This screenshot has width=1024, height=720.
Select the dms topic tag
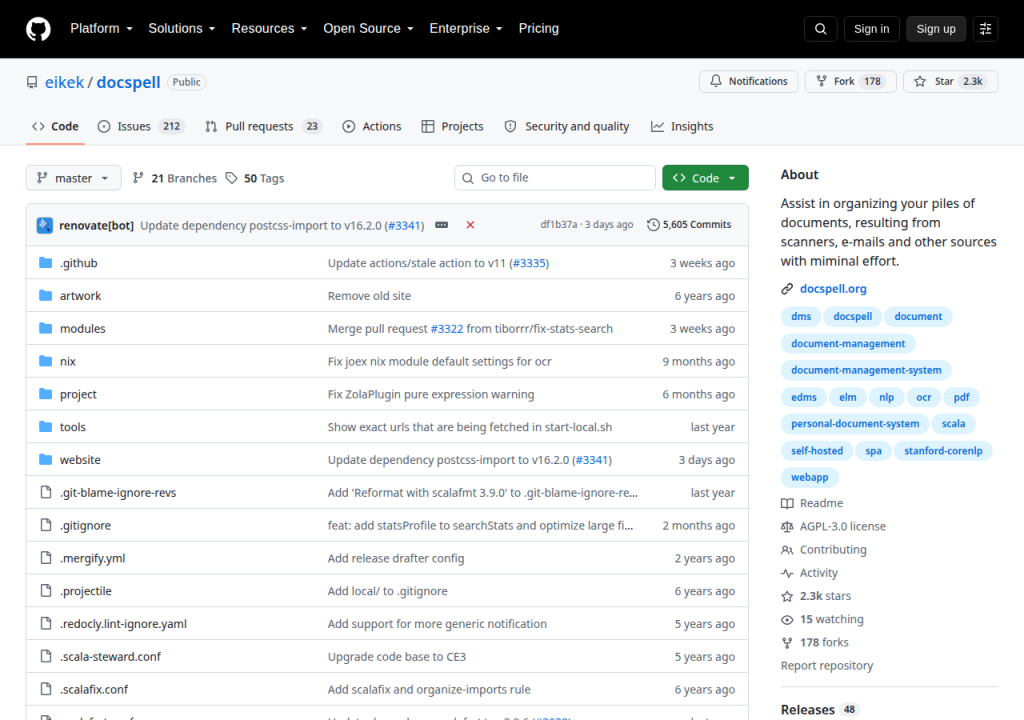[x=801, y=317]
